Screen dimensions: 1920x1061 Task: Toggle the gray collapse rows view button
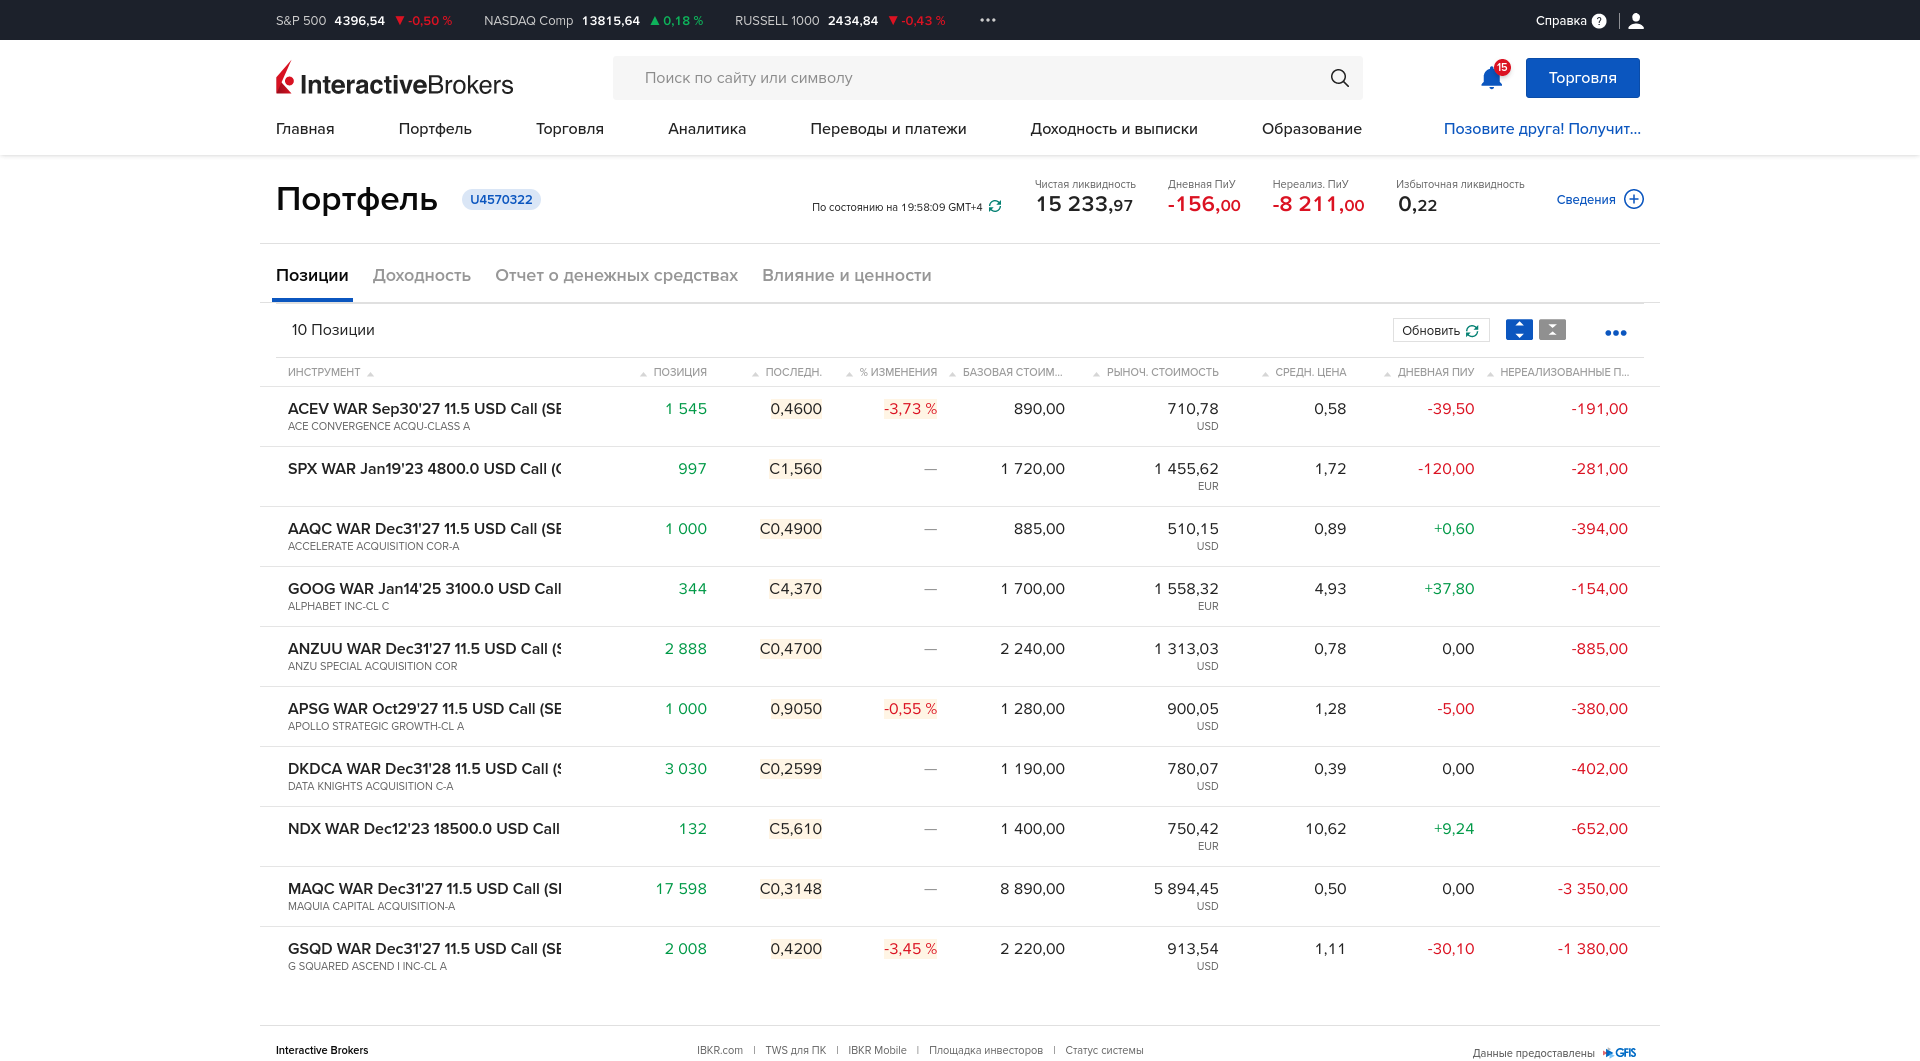click(x=1552, y=330)
